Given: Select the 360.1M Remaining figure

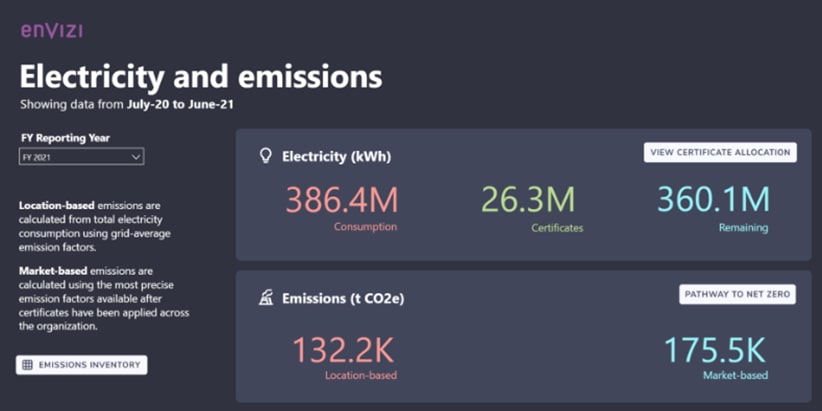Looking at the screenshot, I should [713, 200].
